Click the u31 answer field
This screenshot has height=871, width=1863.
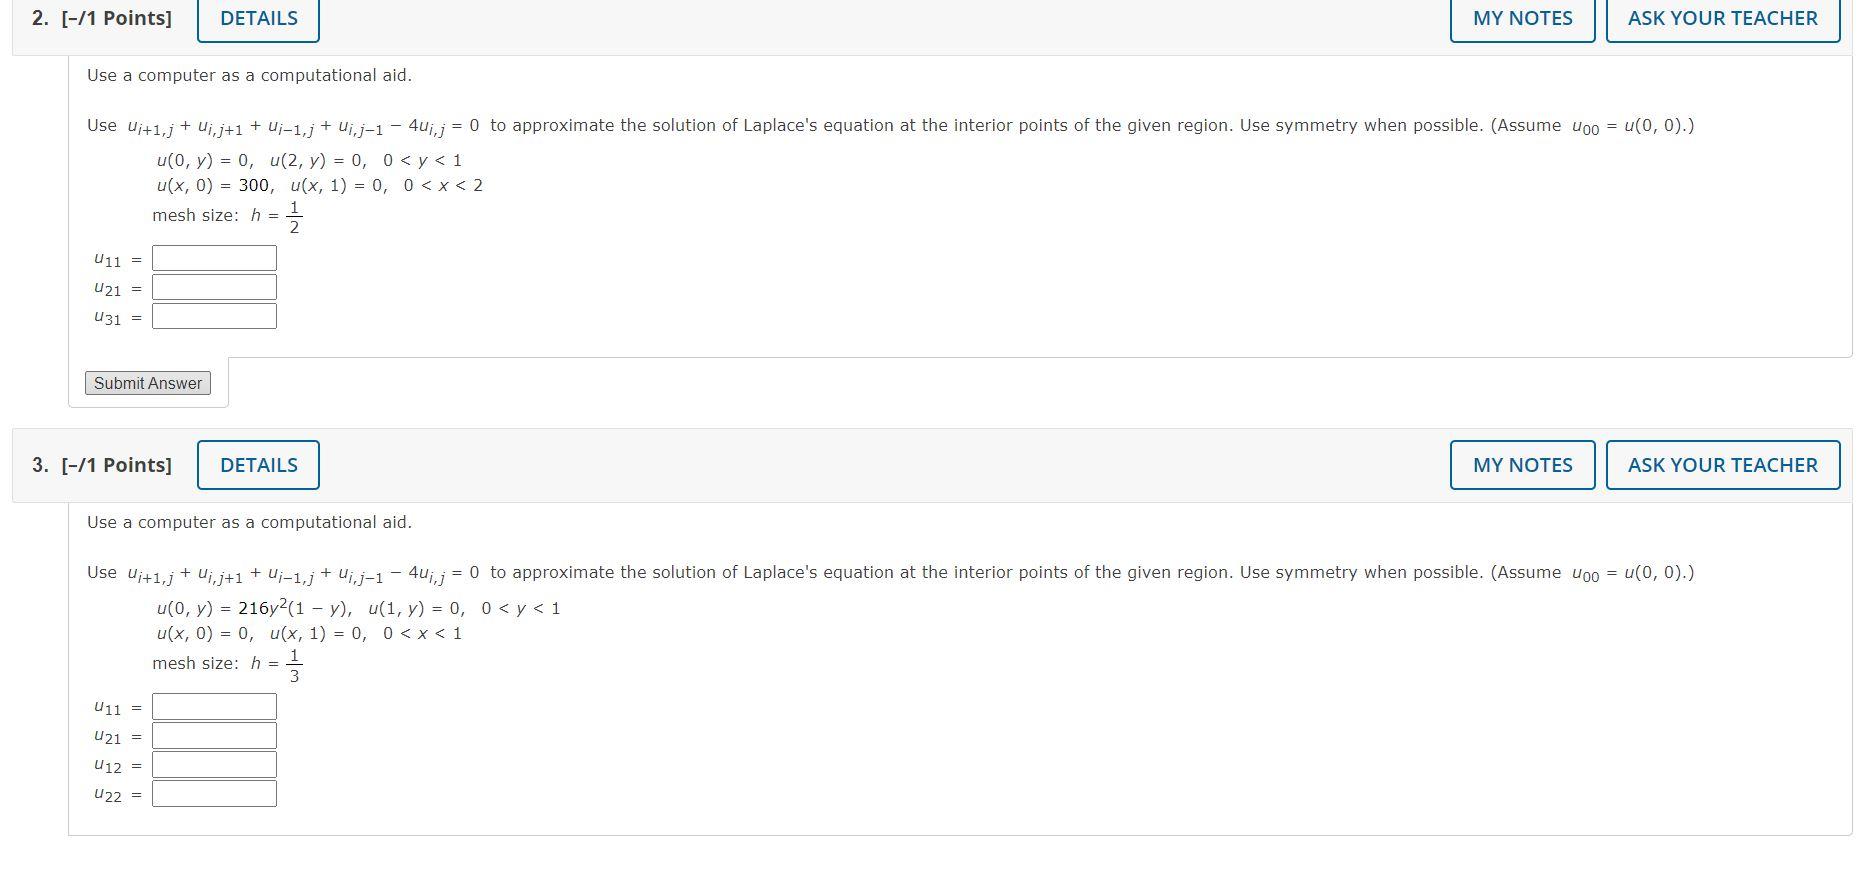pos(213,316)
